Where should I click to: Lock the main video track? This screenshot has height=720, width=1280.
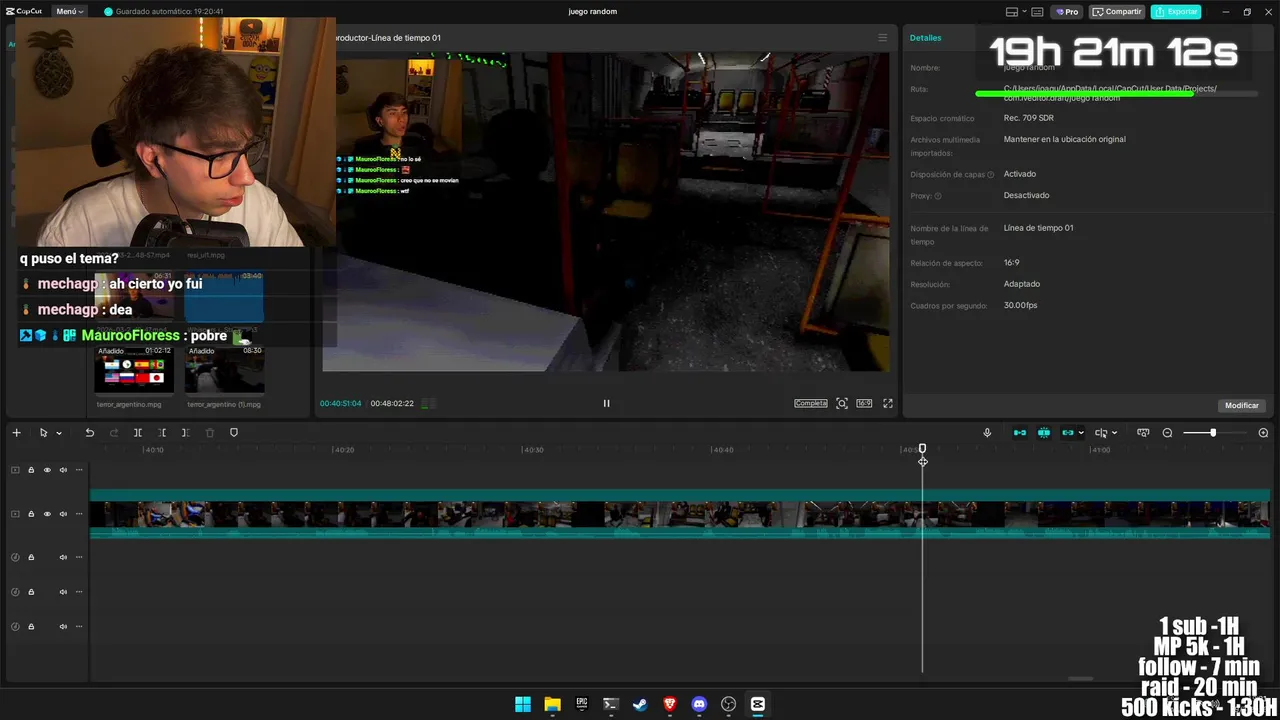pos(31,514)
